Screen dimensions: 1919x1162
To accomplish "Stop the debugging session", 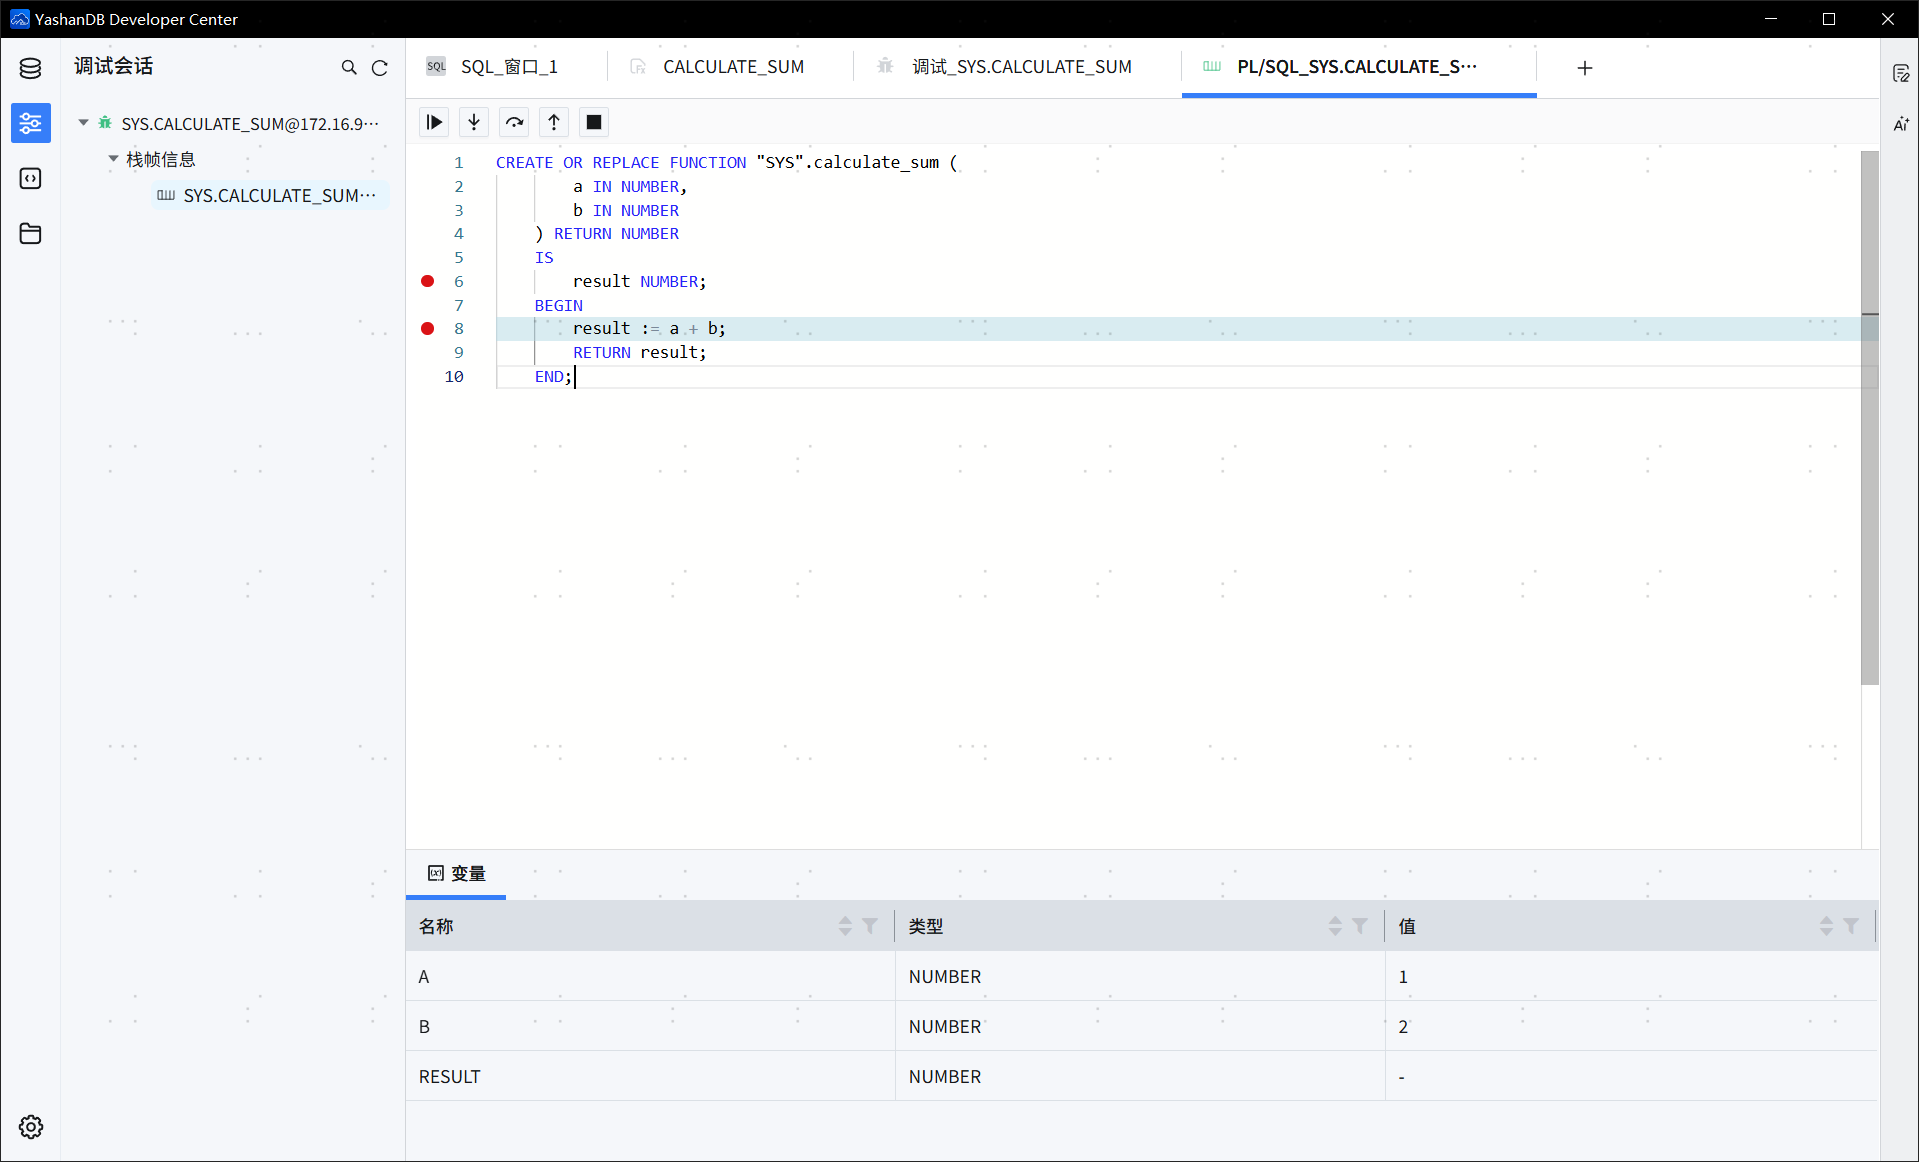I will click(x=594, y=122).
